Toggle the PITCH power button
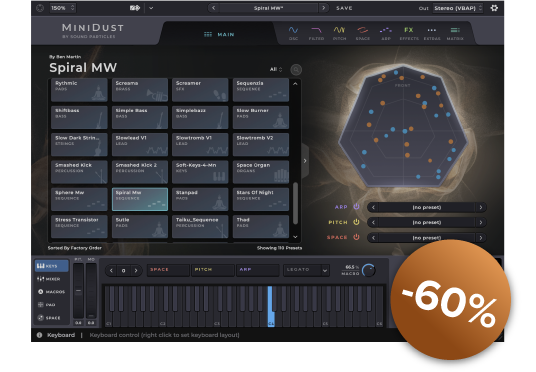536x372 pixels. 356,222
